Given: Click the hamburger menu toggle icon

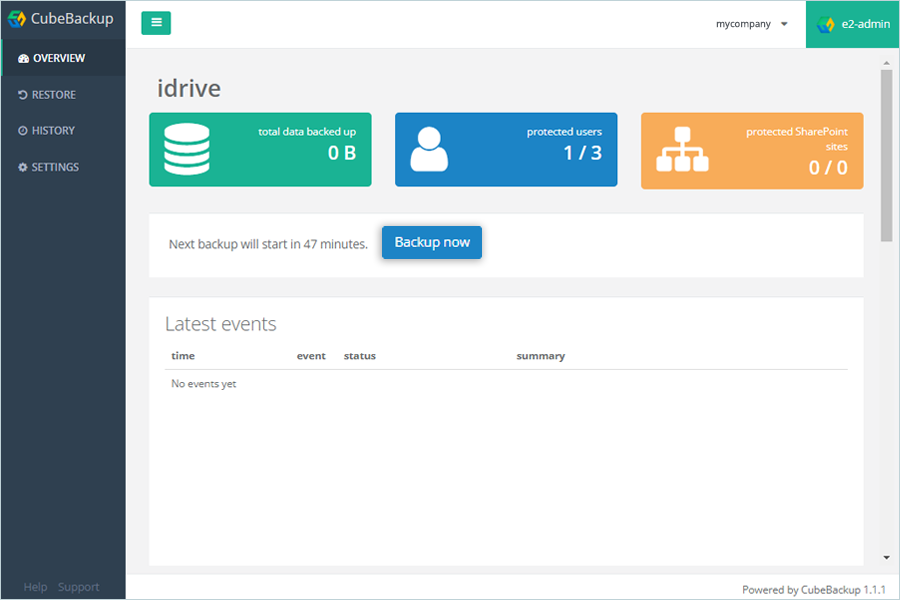Looking at the screenshot, I should pyautogui.click(x=156, y=23).
